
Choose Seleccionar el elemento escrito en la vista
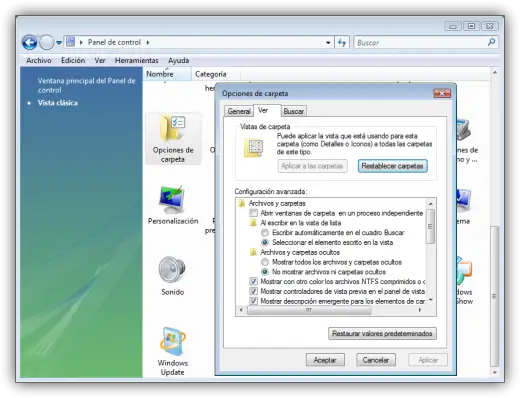(x=265, y=242)
